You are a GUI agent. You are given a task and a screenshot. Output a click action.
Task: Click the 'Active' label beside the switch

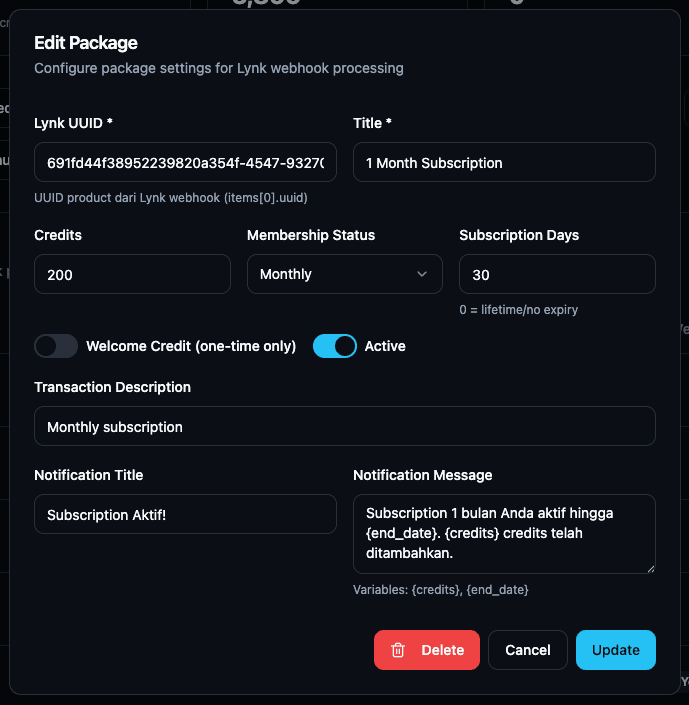click(385, 346)
